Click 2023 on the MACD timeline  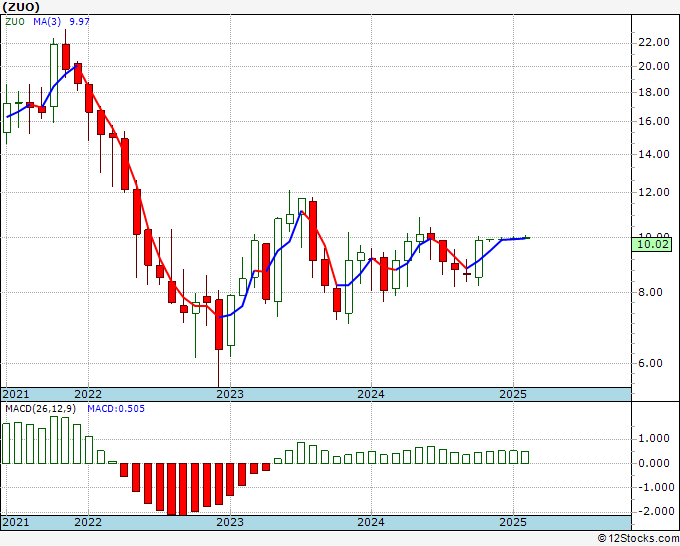pyautogui.click(x=230, y=522)
